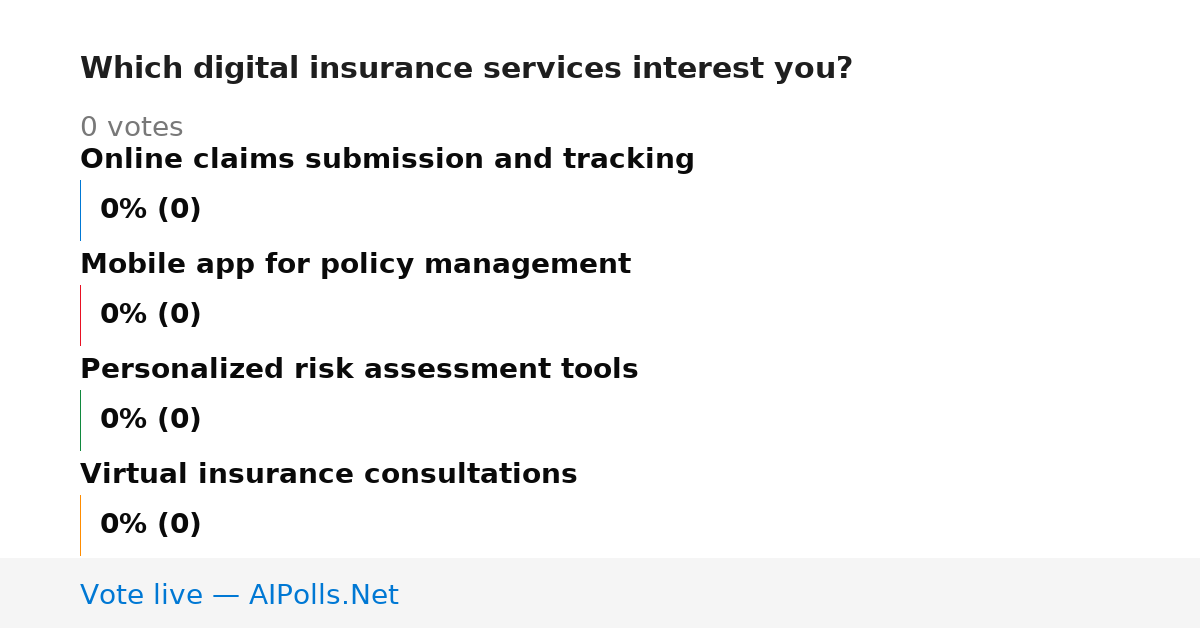Click the blue bar for online claims

pyautogui.click(x=80, y=210)
